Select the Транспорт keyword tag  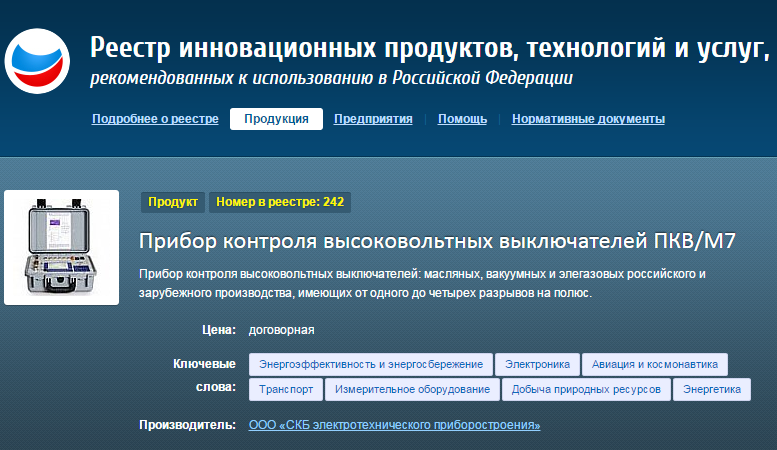[286, 390]
